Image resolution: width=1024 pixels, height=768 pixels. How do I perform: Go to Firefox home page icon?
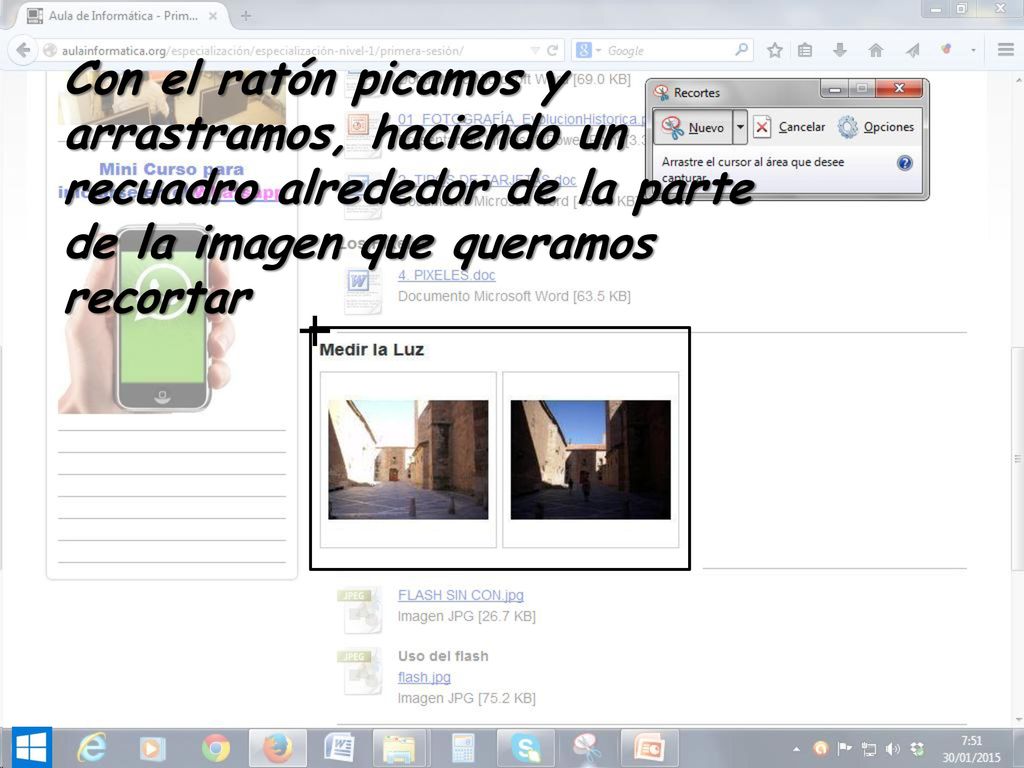click(876, 50)
